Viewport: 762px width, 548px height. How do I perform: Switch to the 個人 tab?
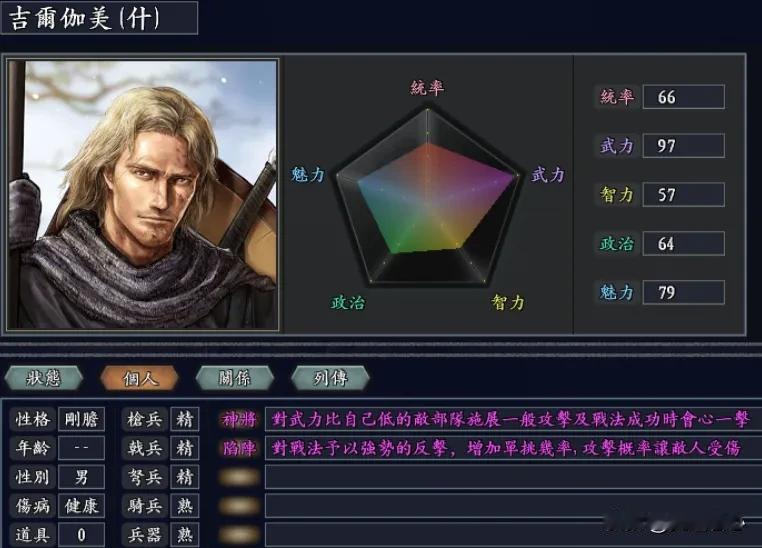[x=139, y=378]
